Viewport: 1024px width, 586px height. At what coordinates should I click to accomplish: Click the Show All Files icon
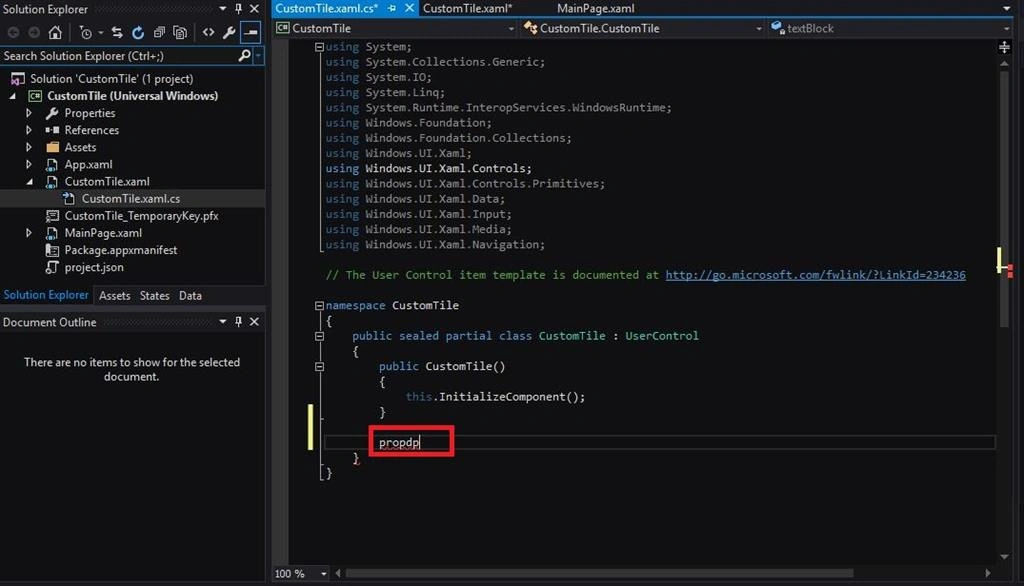pyautogui.click(x=180, y=32)
